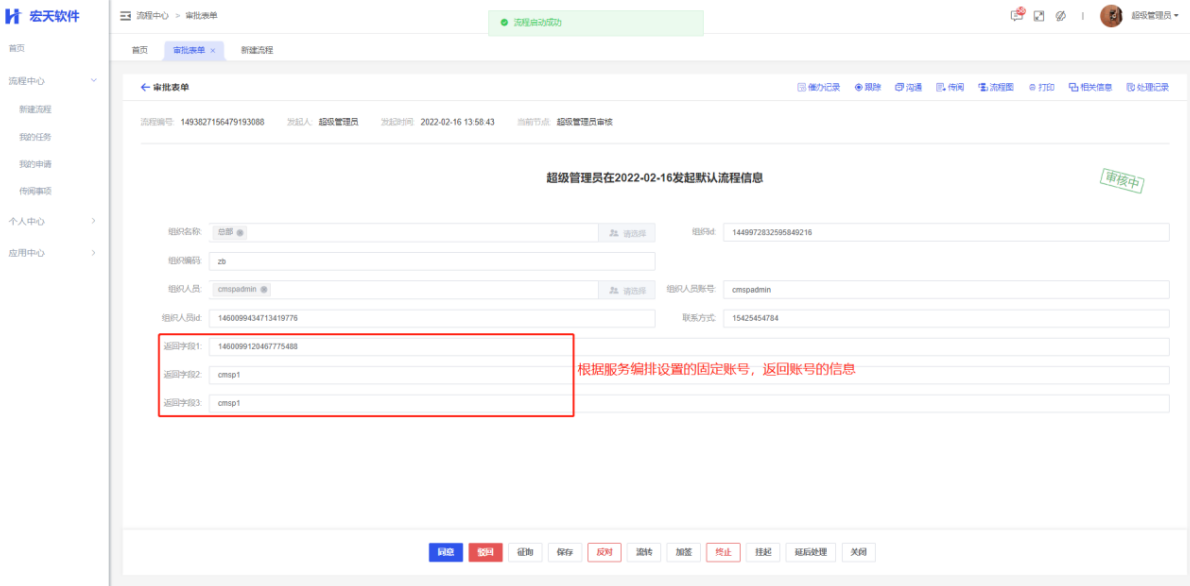Image resolution: width=1190 pixels, height=586 pixels.
Task: Click 请选择 button beside 组织名称
Action: coord(627,232)
